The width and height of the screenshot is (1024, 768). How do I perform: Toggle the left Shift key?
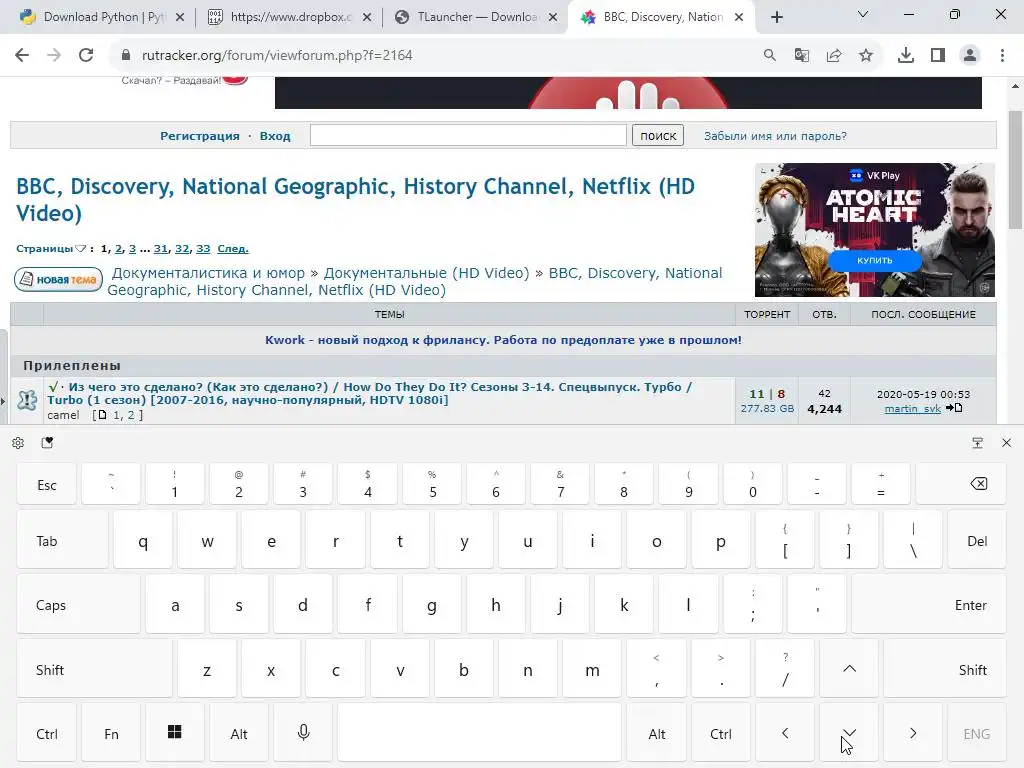pyautogui.click(x=95, y=669)
